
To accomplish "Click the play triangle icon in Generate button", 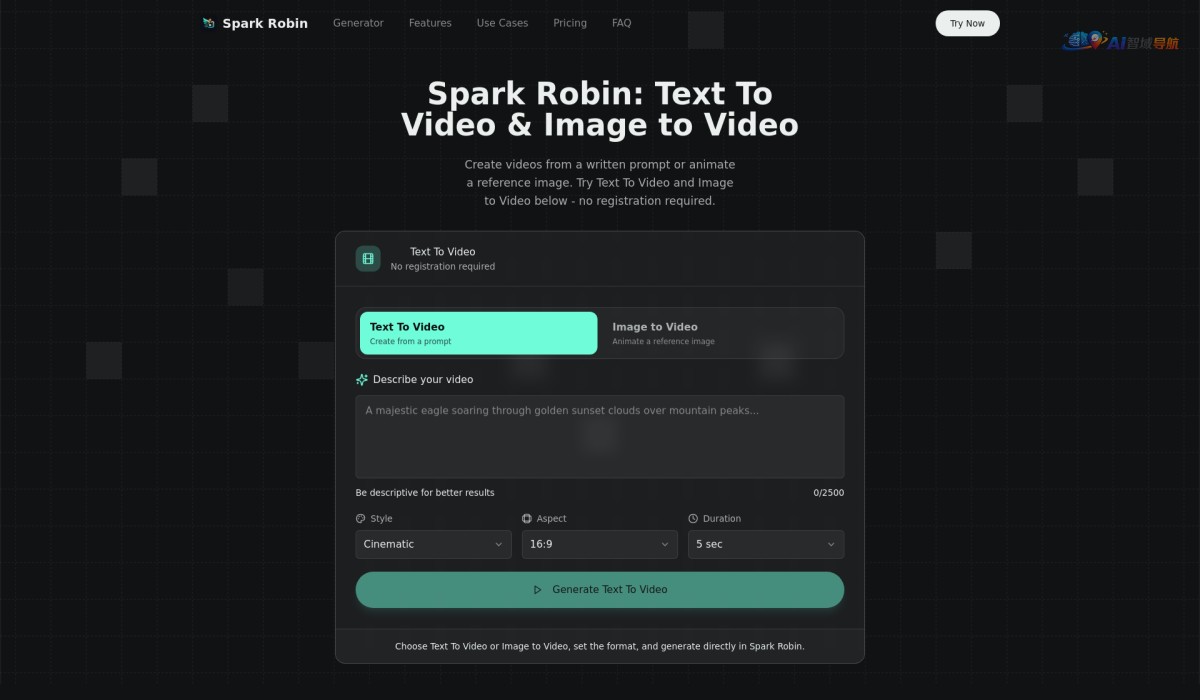I will pyautogui.click(x=538, y=590).
